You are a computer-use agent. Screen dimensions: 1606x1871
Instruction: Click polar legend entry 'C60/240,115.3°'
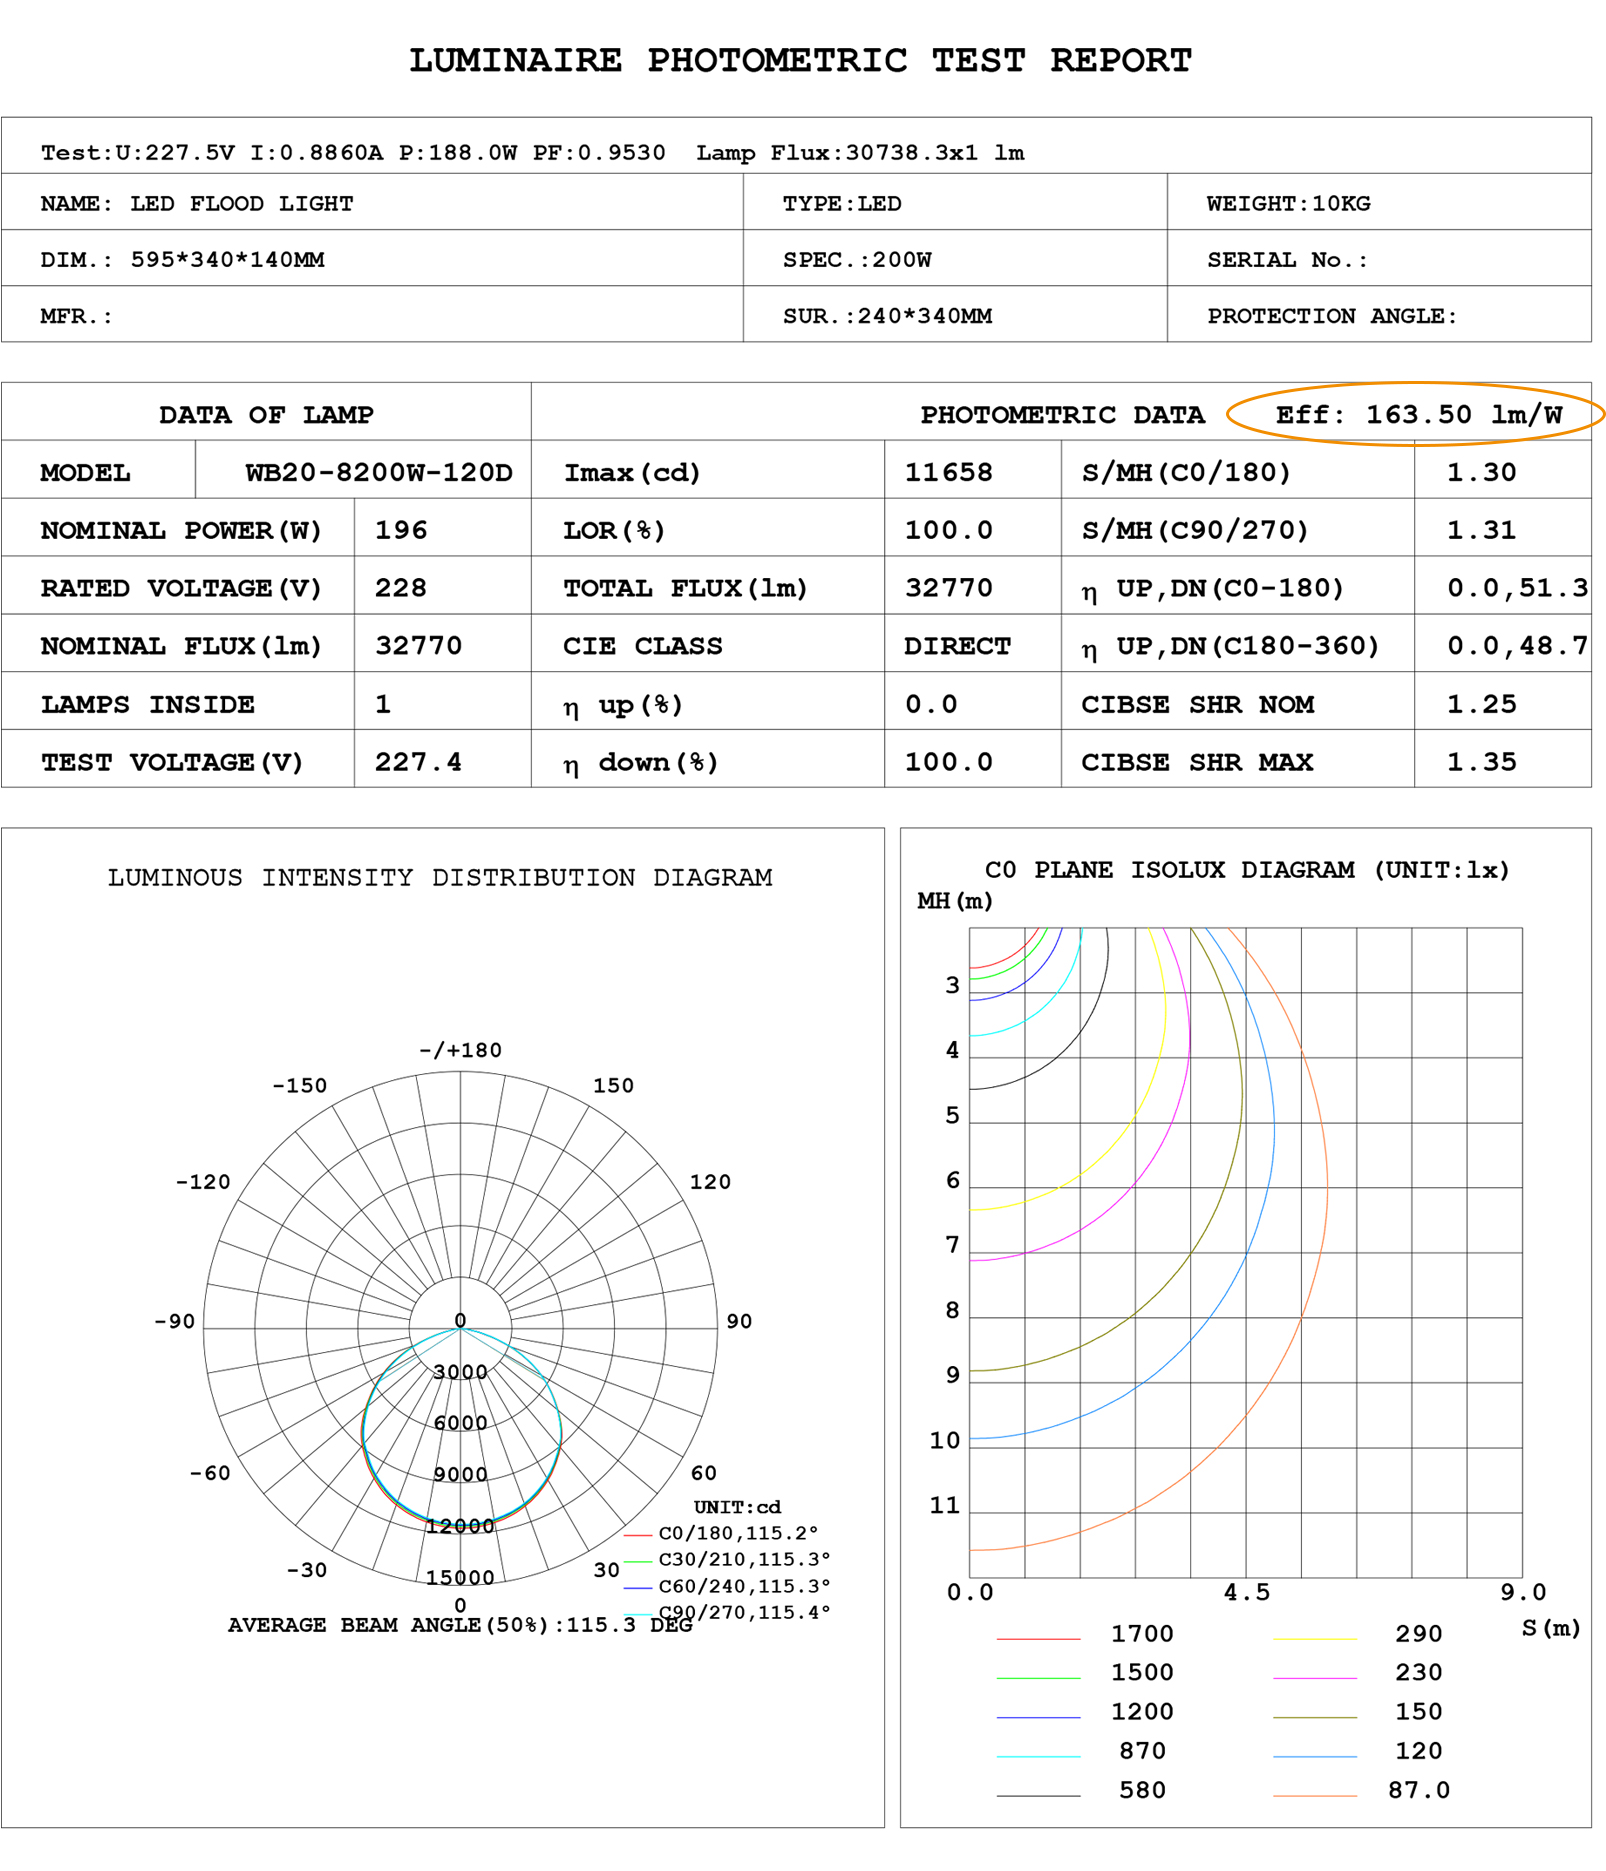pyautogui.click(x=744, y=1586)
